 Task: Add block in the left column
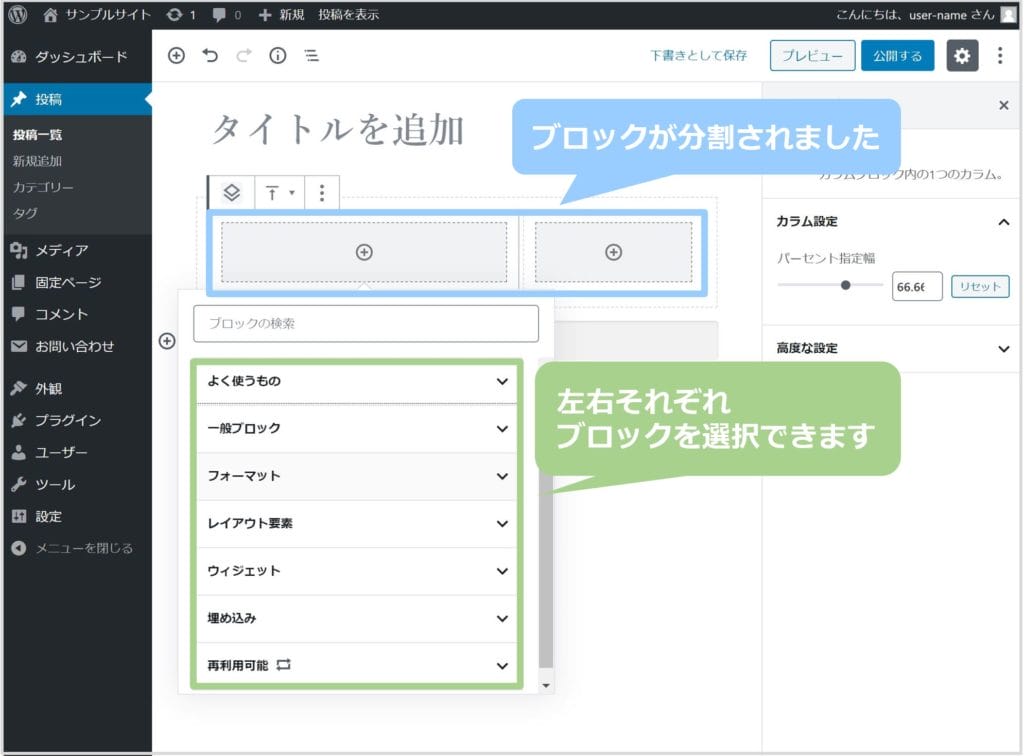(x=364, y=253)
